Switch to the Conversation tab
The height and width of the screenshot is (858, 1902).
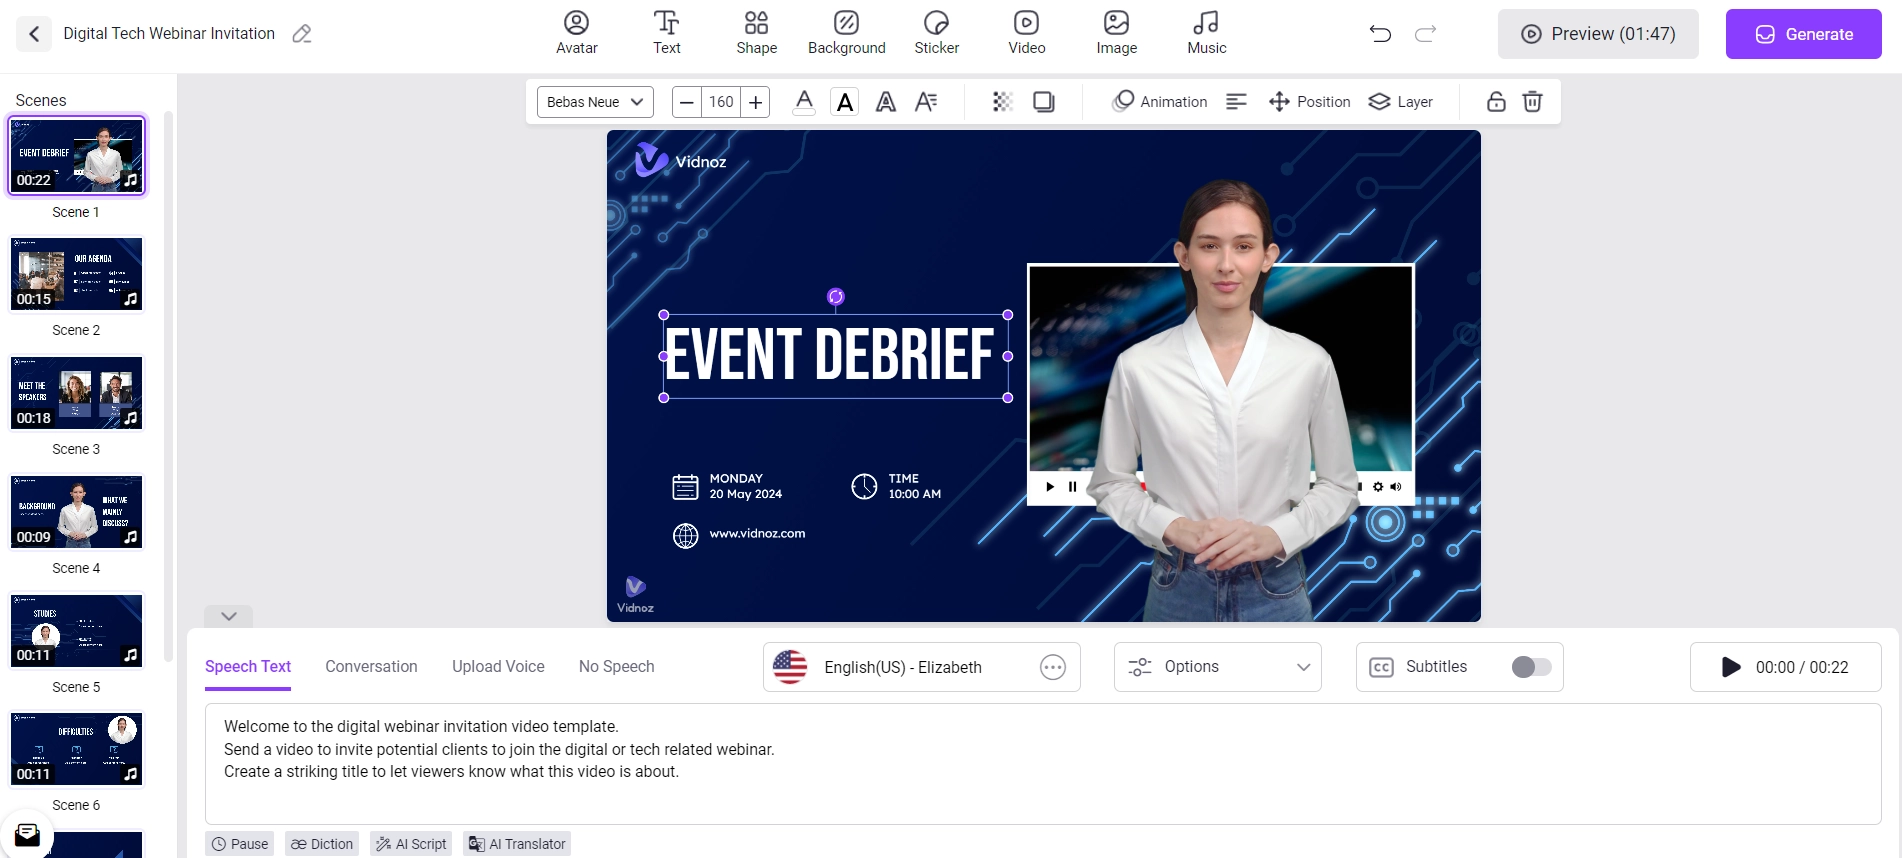(x=371, y=667)
